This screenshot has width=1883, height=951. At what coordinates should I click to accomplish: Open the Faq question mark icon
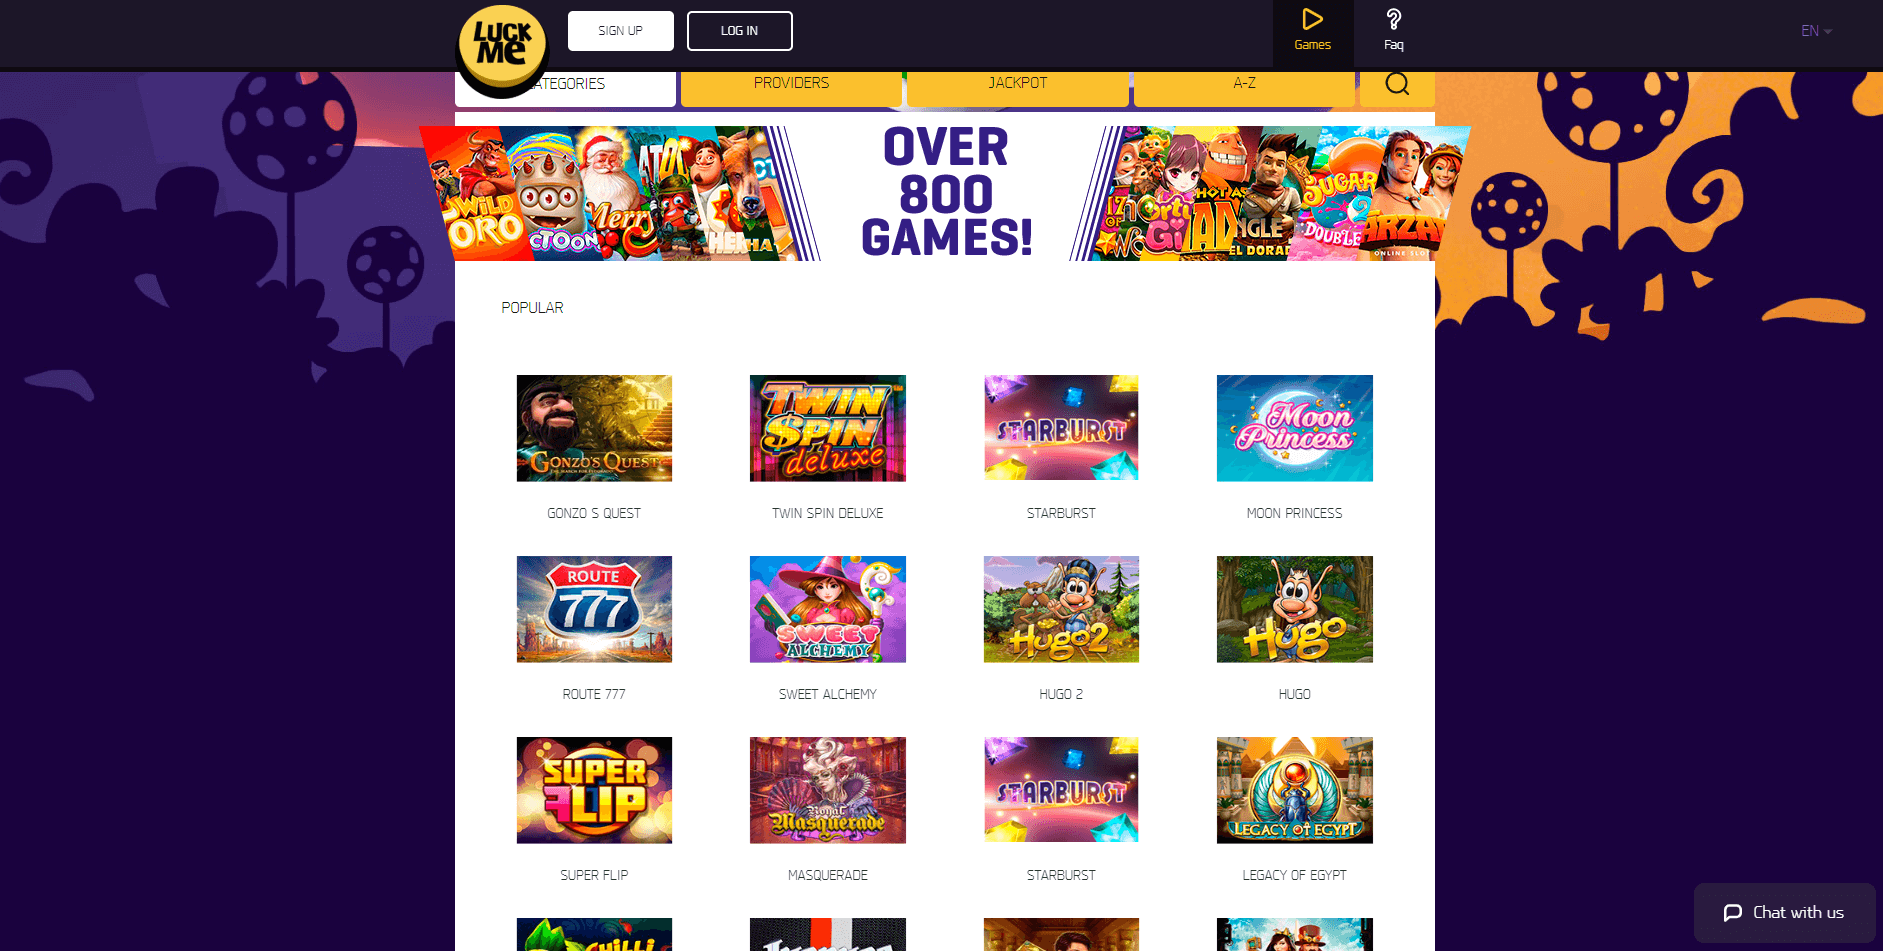[1393, 20]
